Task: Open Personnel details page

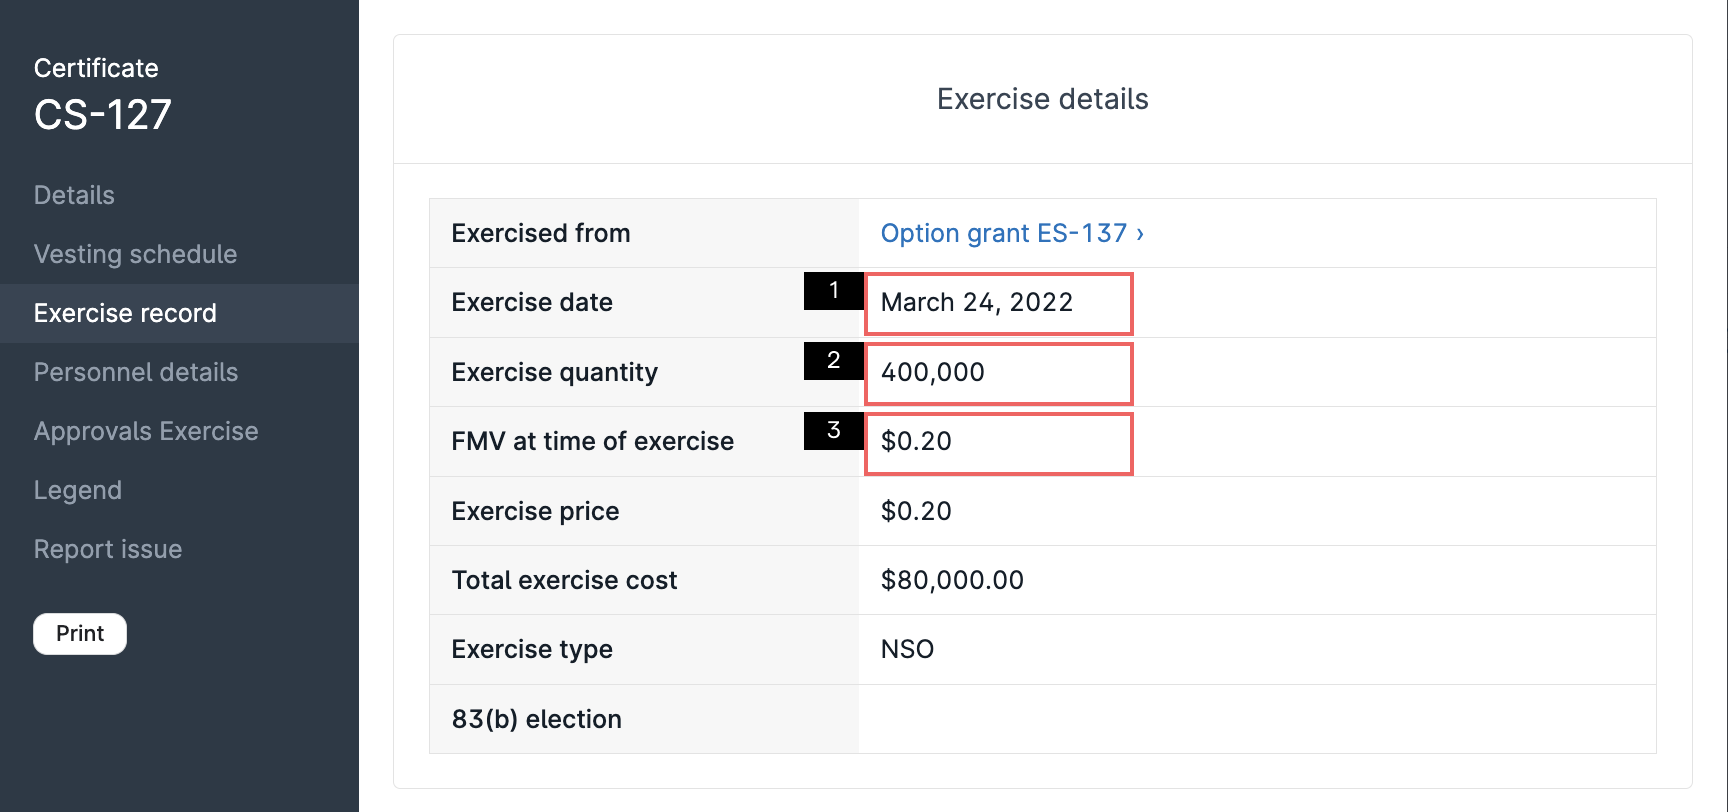Action: pyautogui.click(x=136, y=372)
